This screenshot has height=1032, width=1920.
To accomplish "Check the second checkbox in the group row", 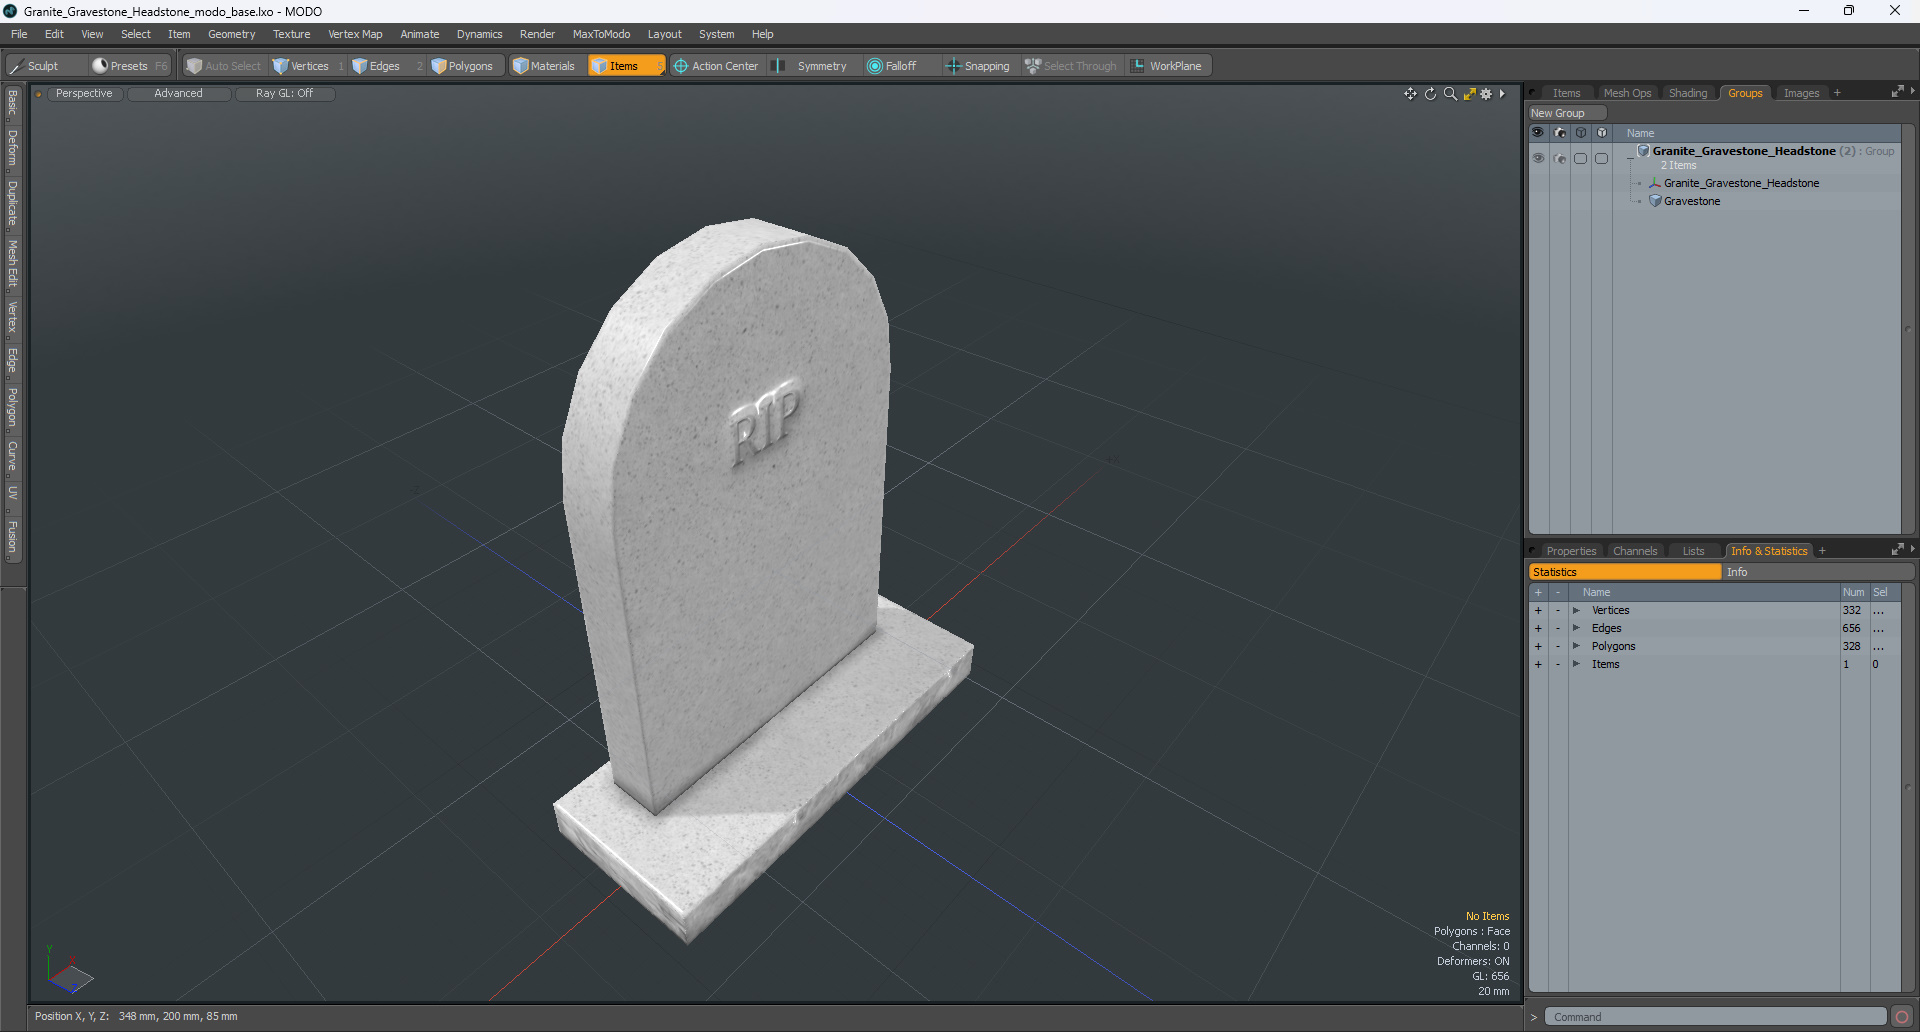I will (1602, 158).
